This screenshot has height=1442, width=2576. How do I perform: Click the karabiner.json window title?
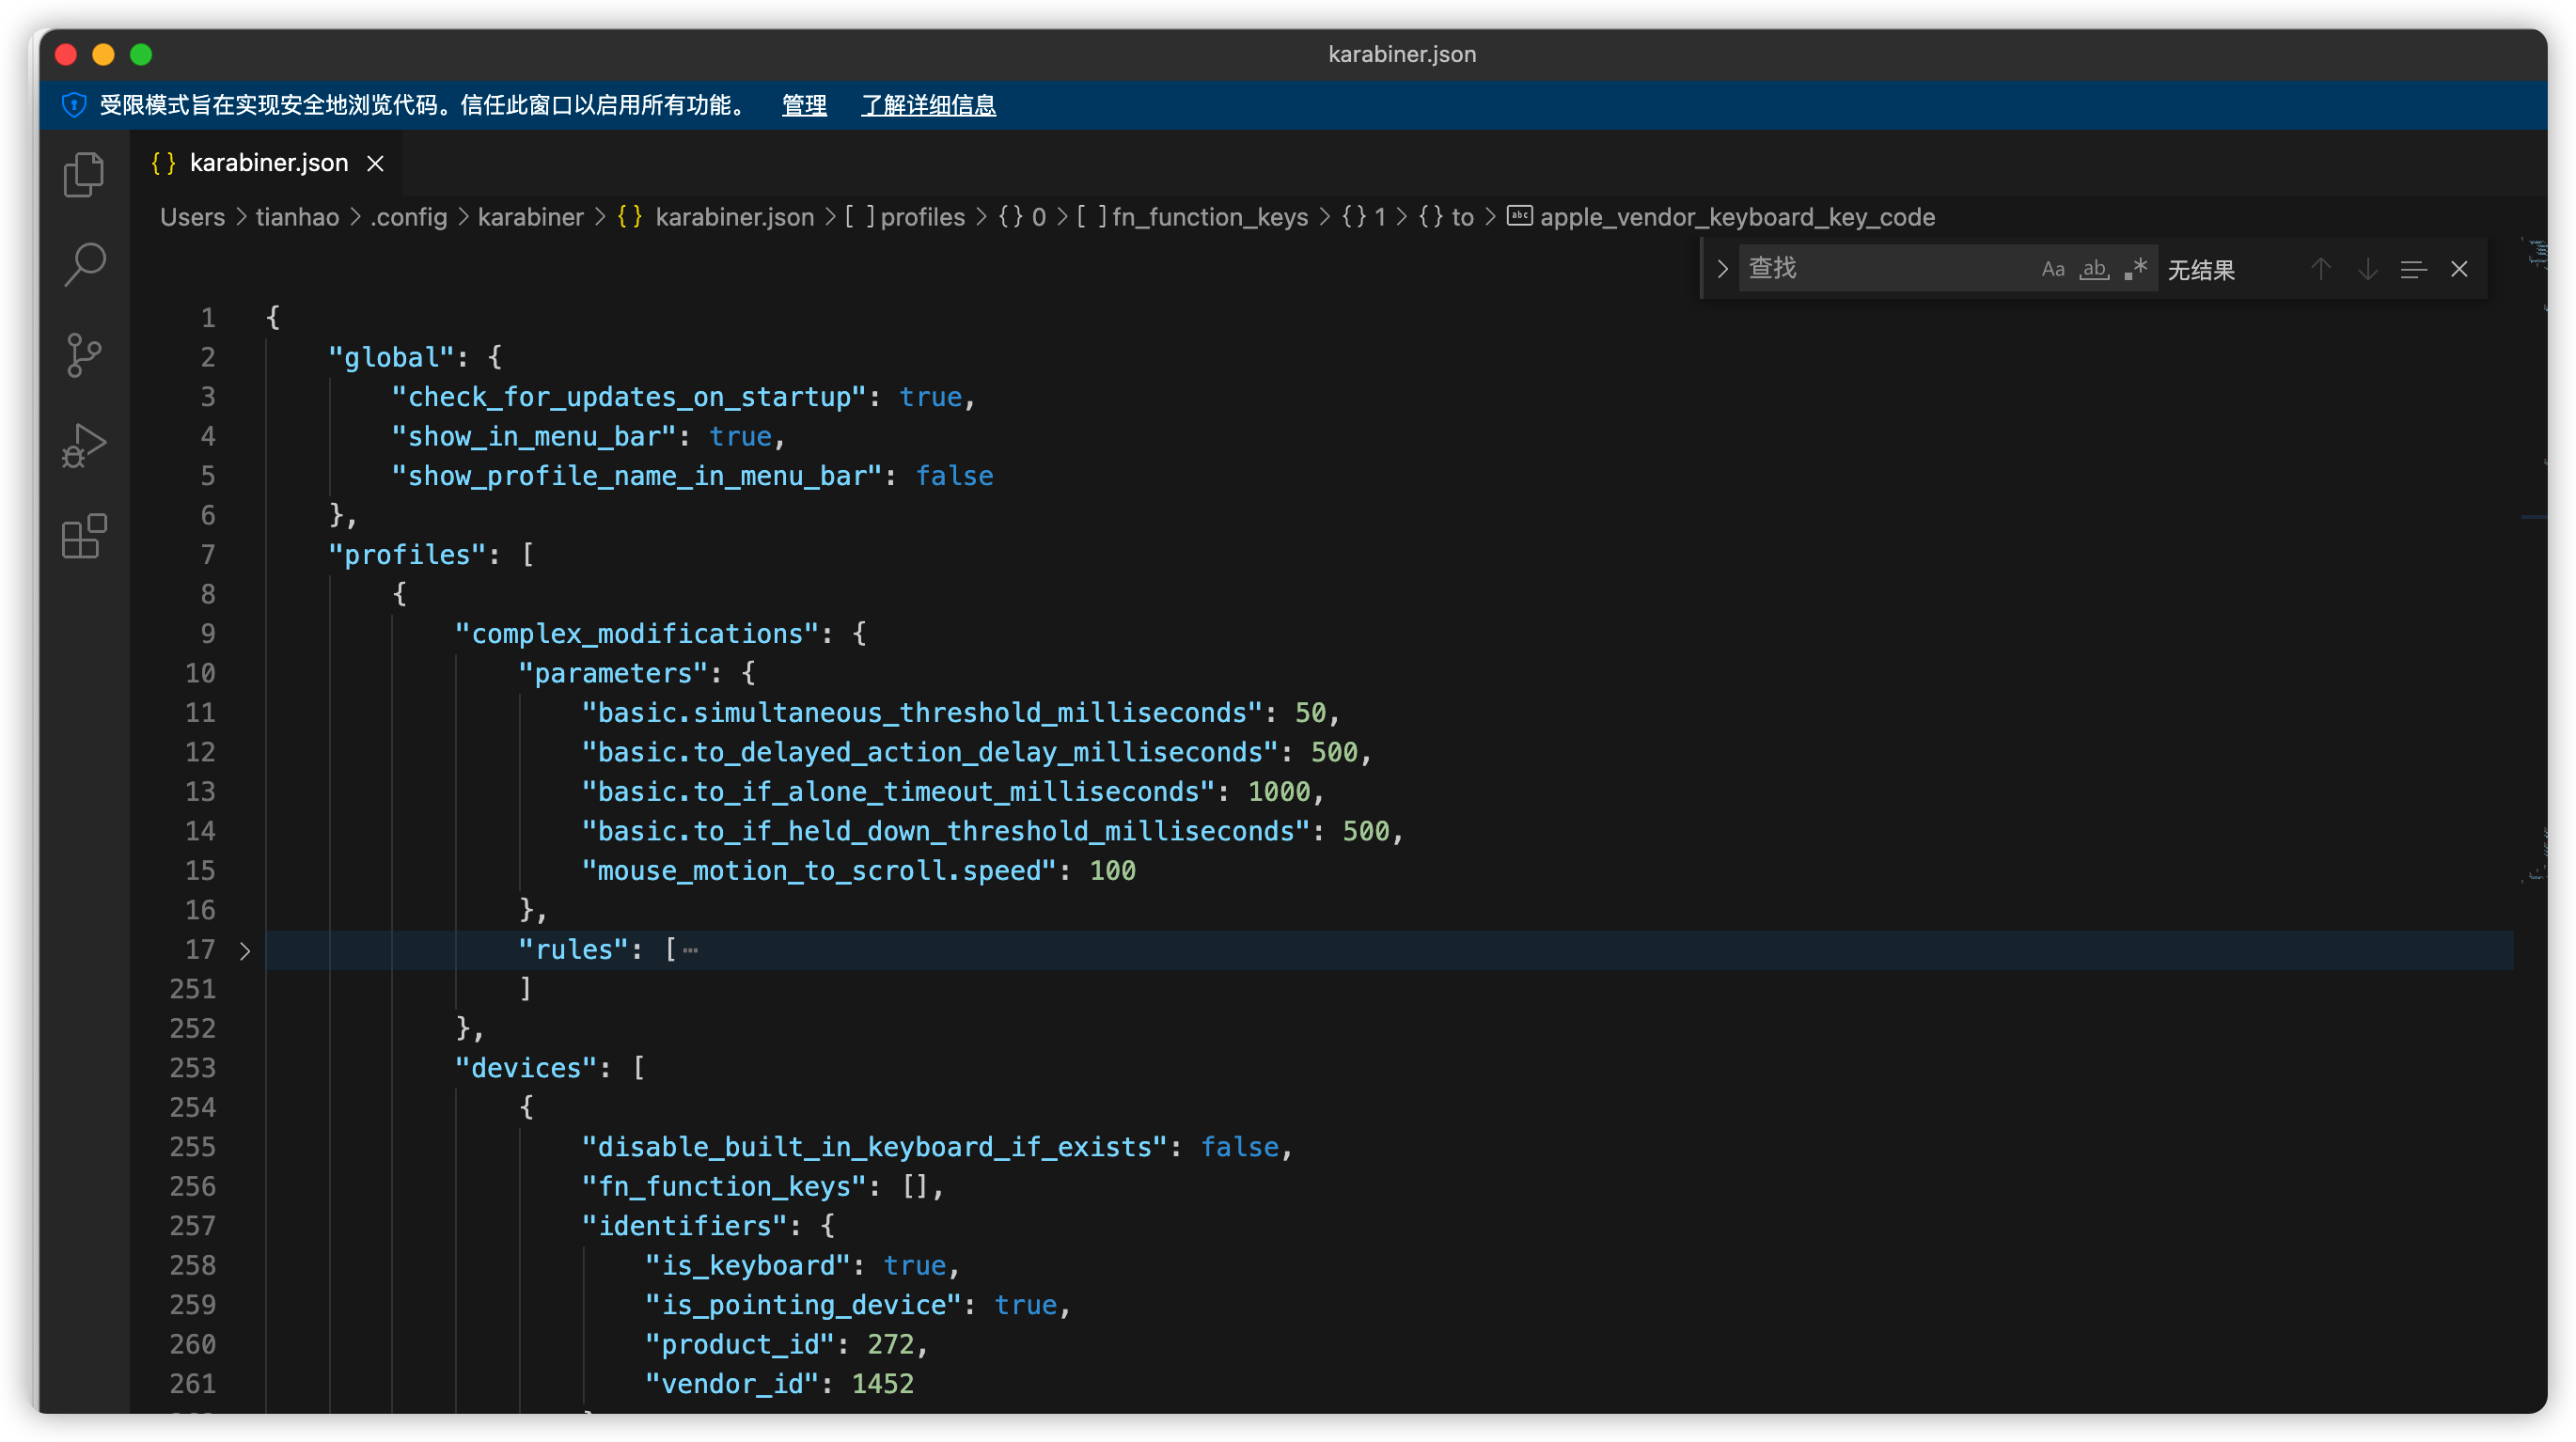pos(1401,54)
